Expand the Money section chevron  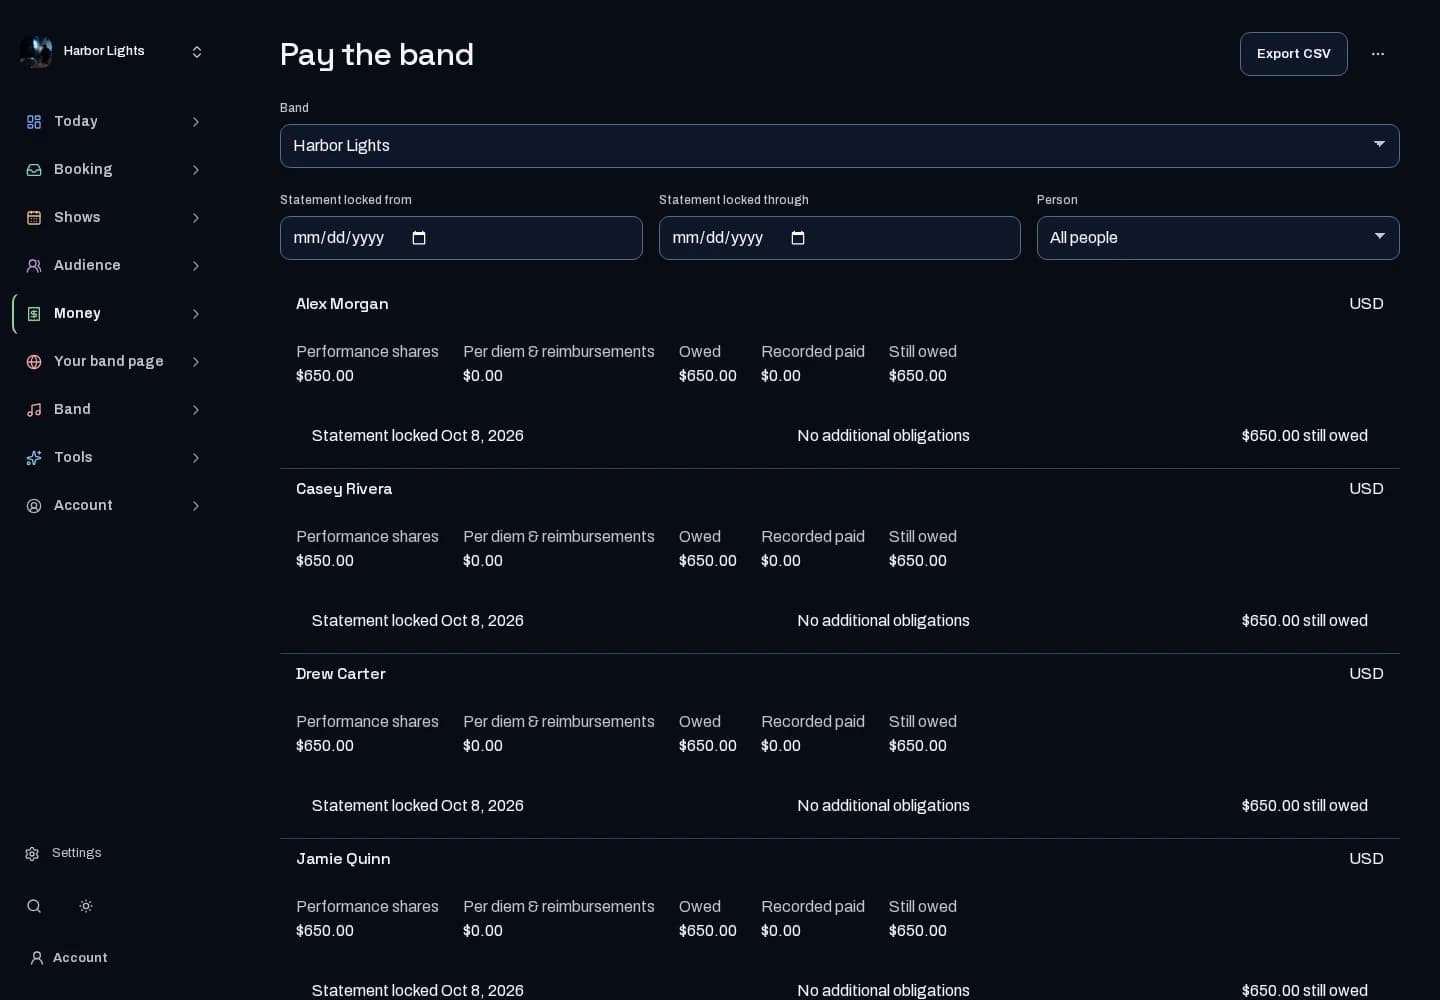196,314
